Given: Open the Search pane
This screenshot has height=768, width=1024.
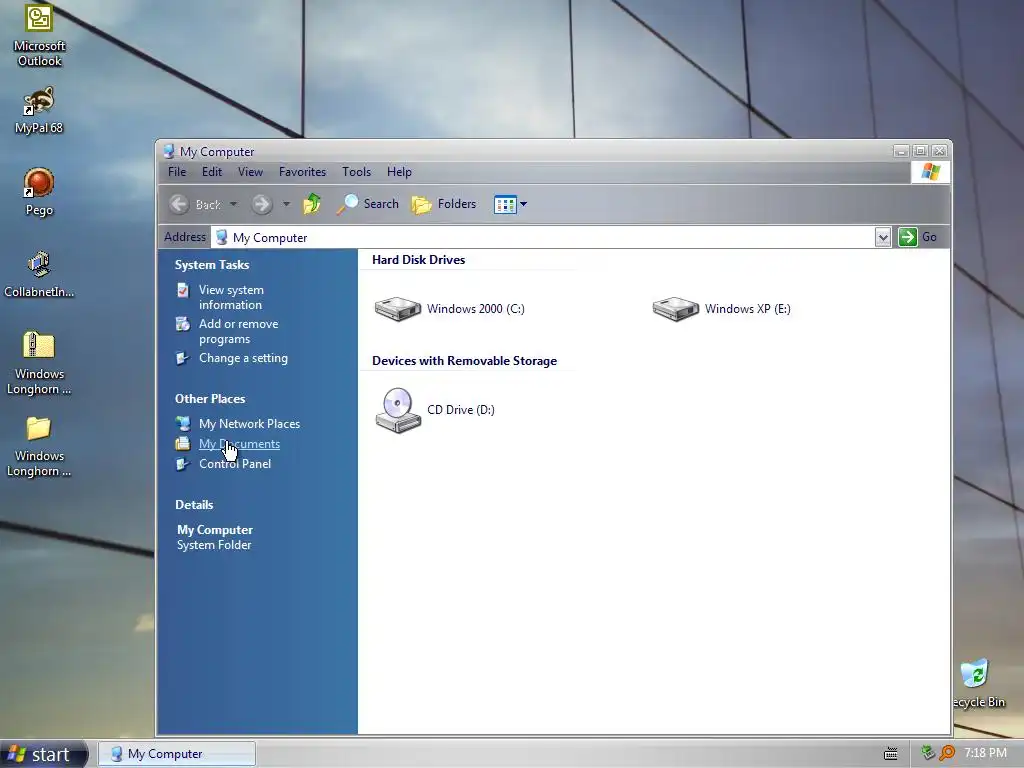Looking at the screenshot, I should (x=368, y=204).
